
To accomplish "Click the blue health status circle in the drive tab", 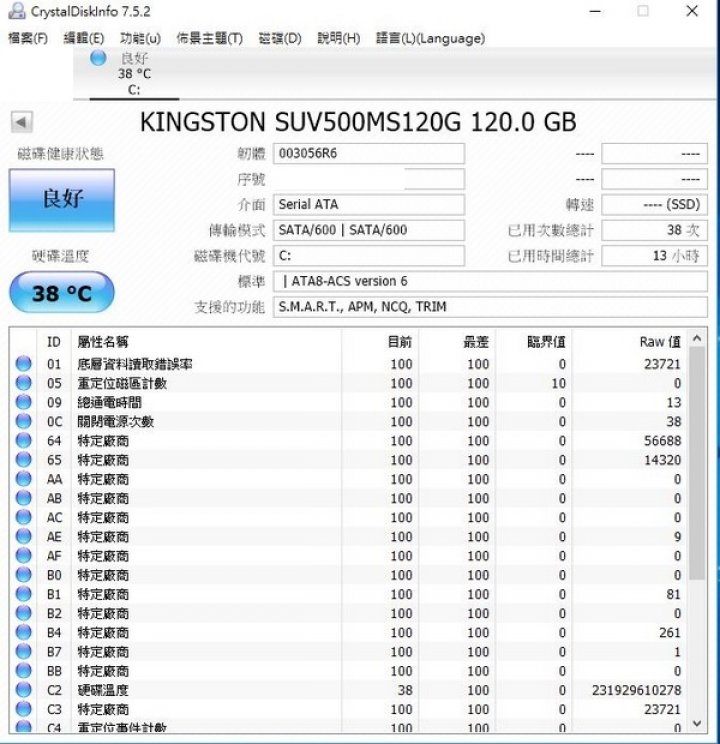I will click(98, 58).
